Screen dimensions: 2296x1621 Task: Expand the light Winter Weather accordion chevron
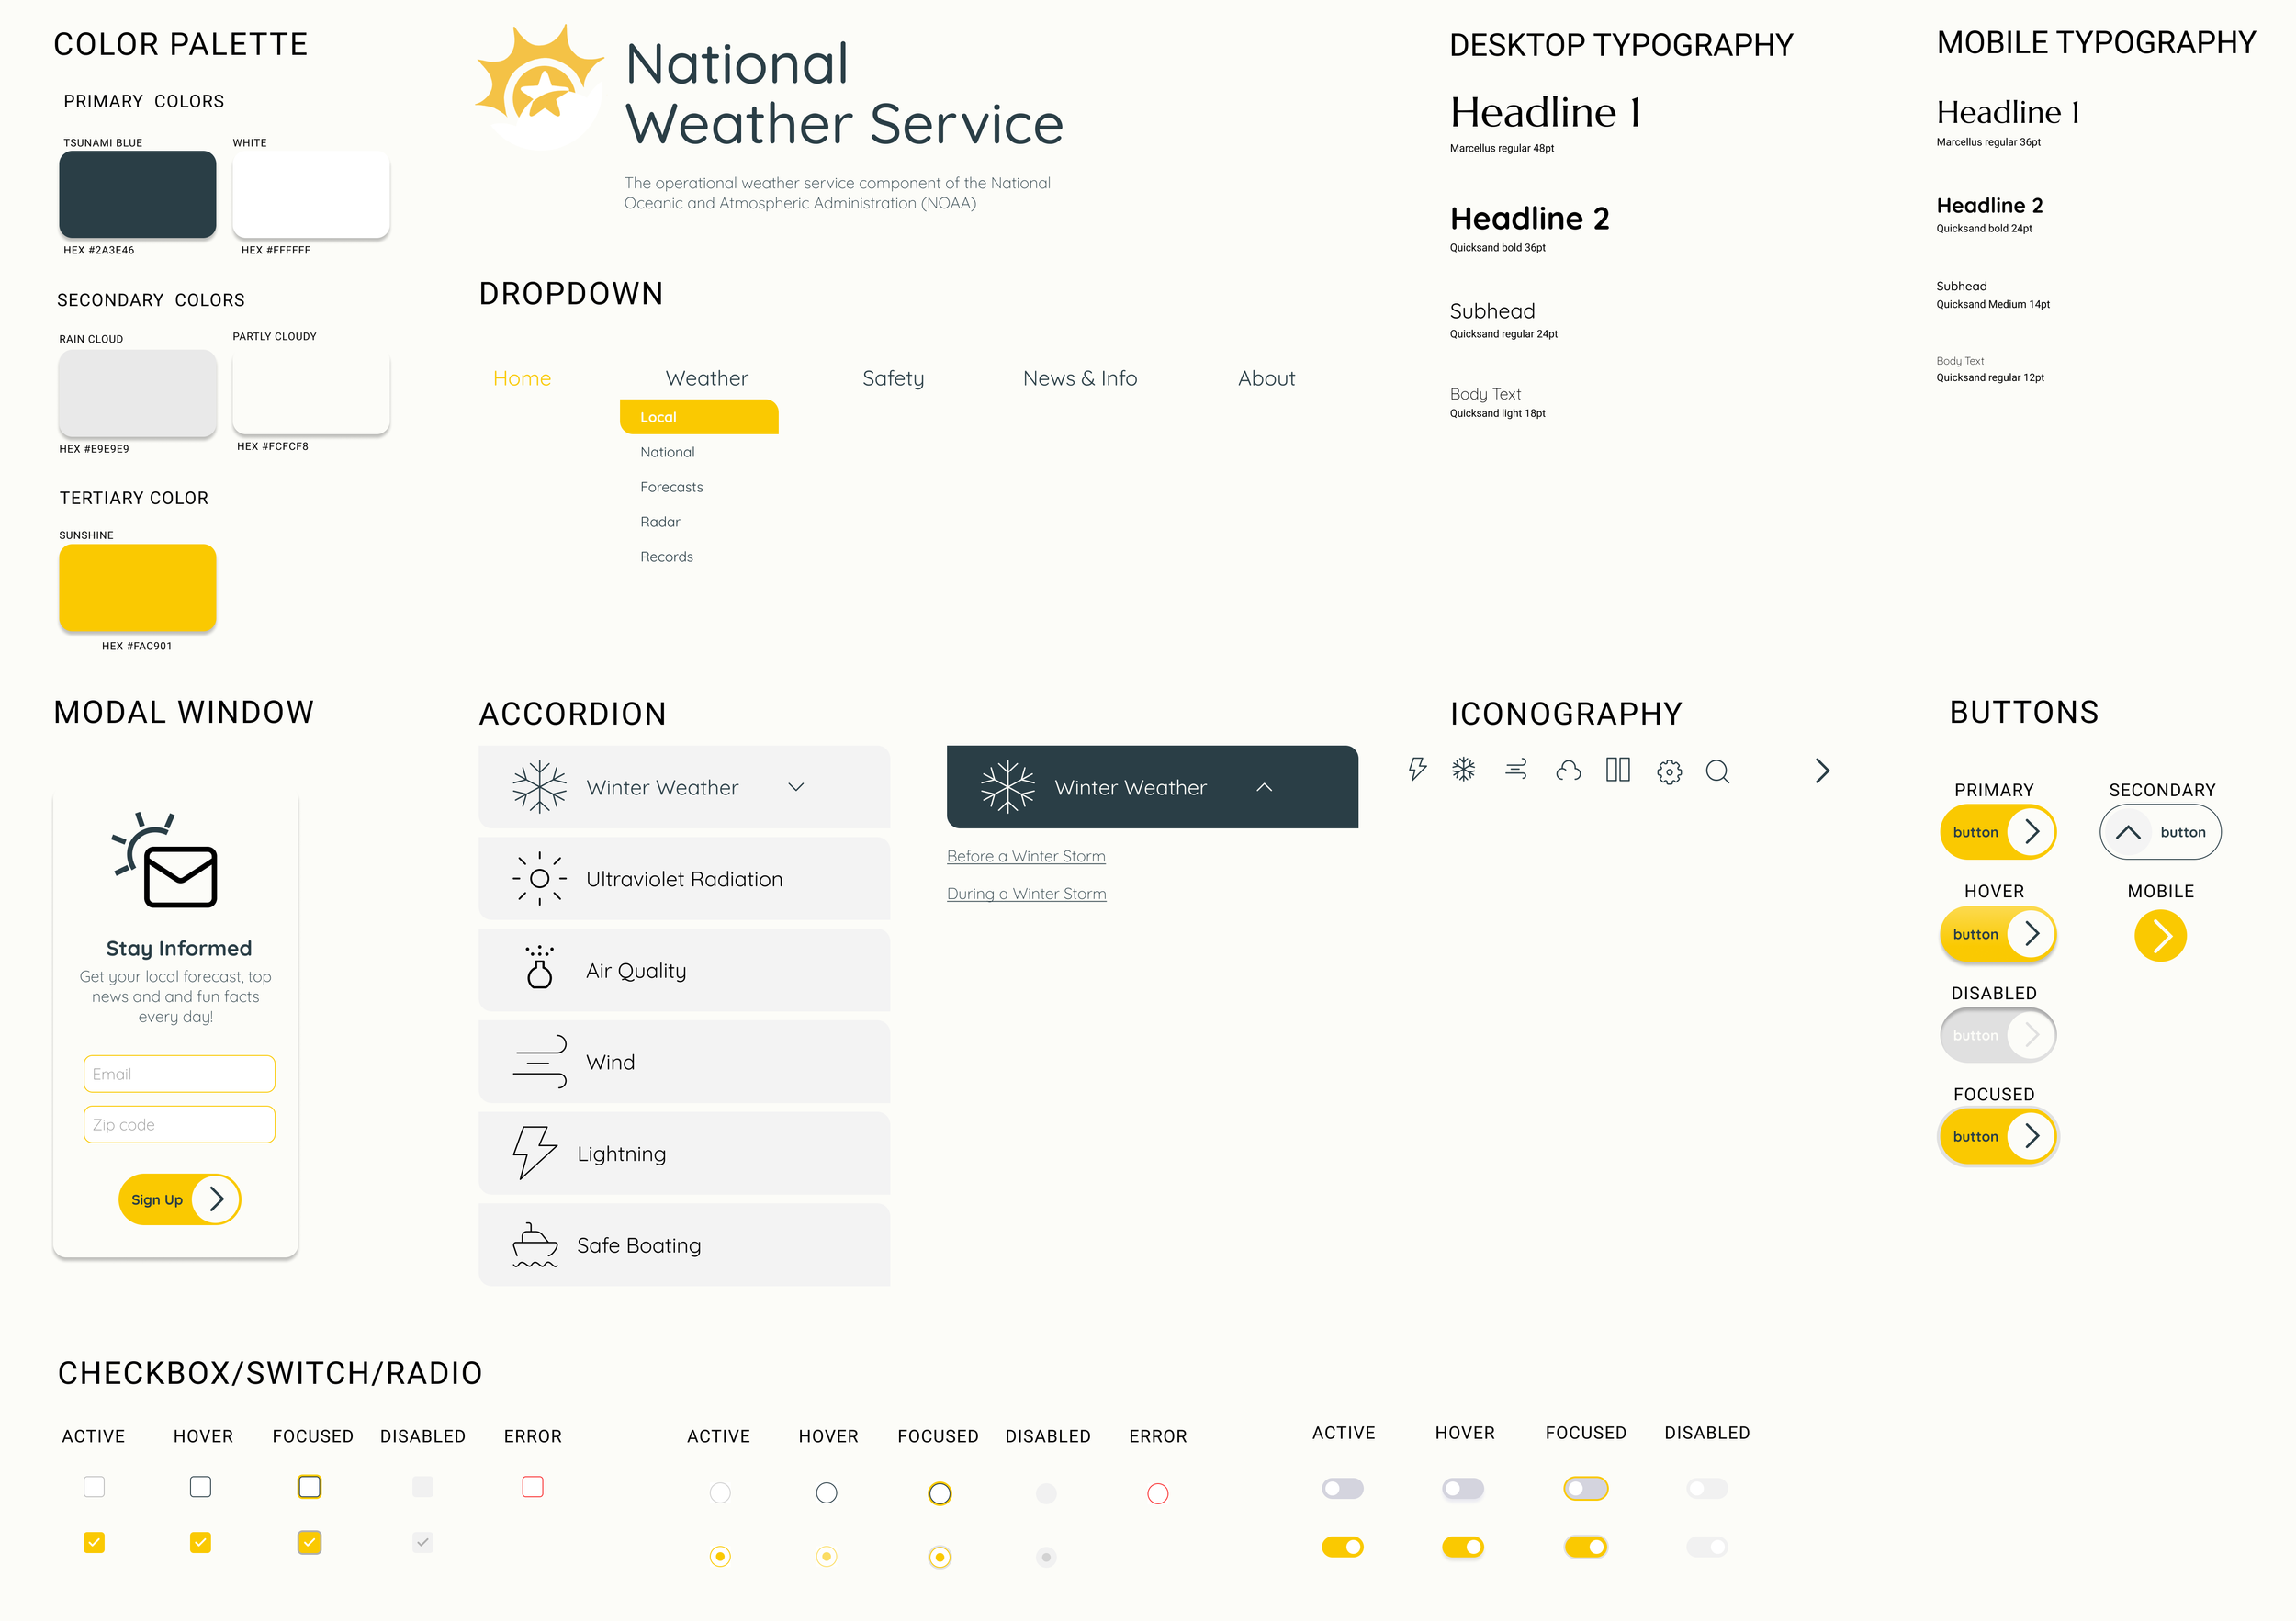pos(796,787)
